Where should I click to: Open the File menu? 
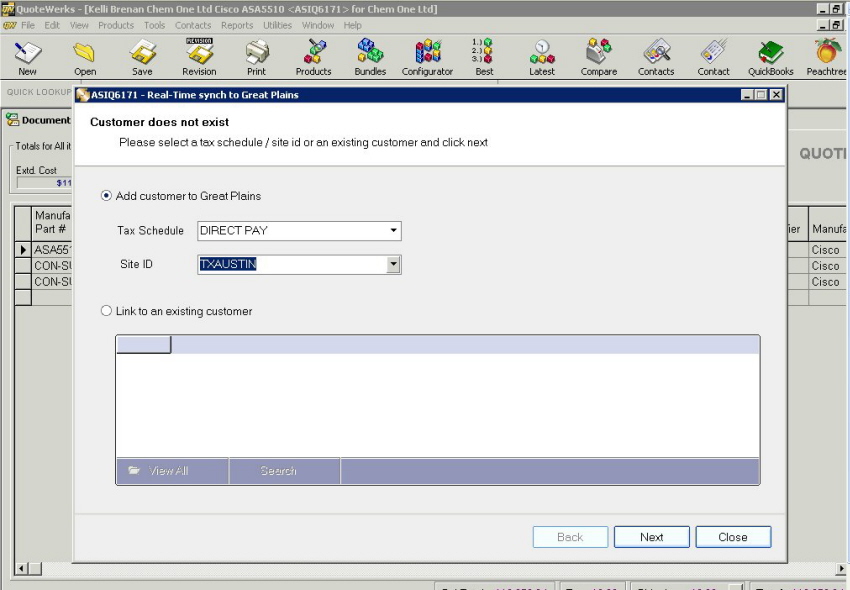pos(28,25)
